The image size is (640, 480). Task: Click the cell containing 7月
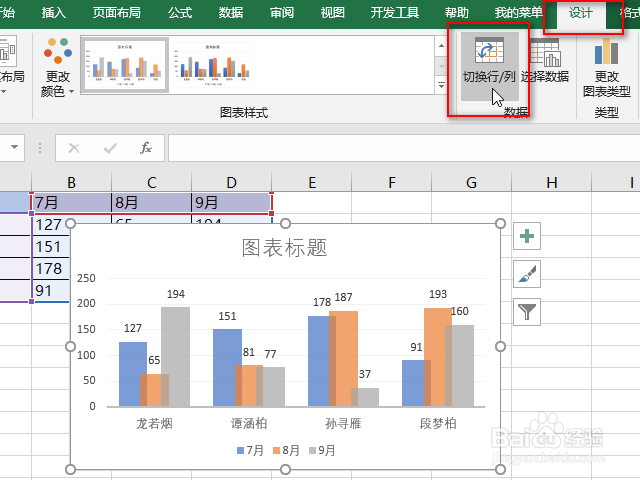pos(71,203)
